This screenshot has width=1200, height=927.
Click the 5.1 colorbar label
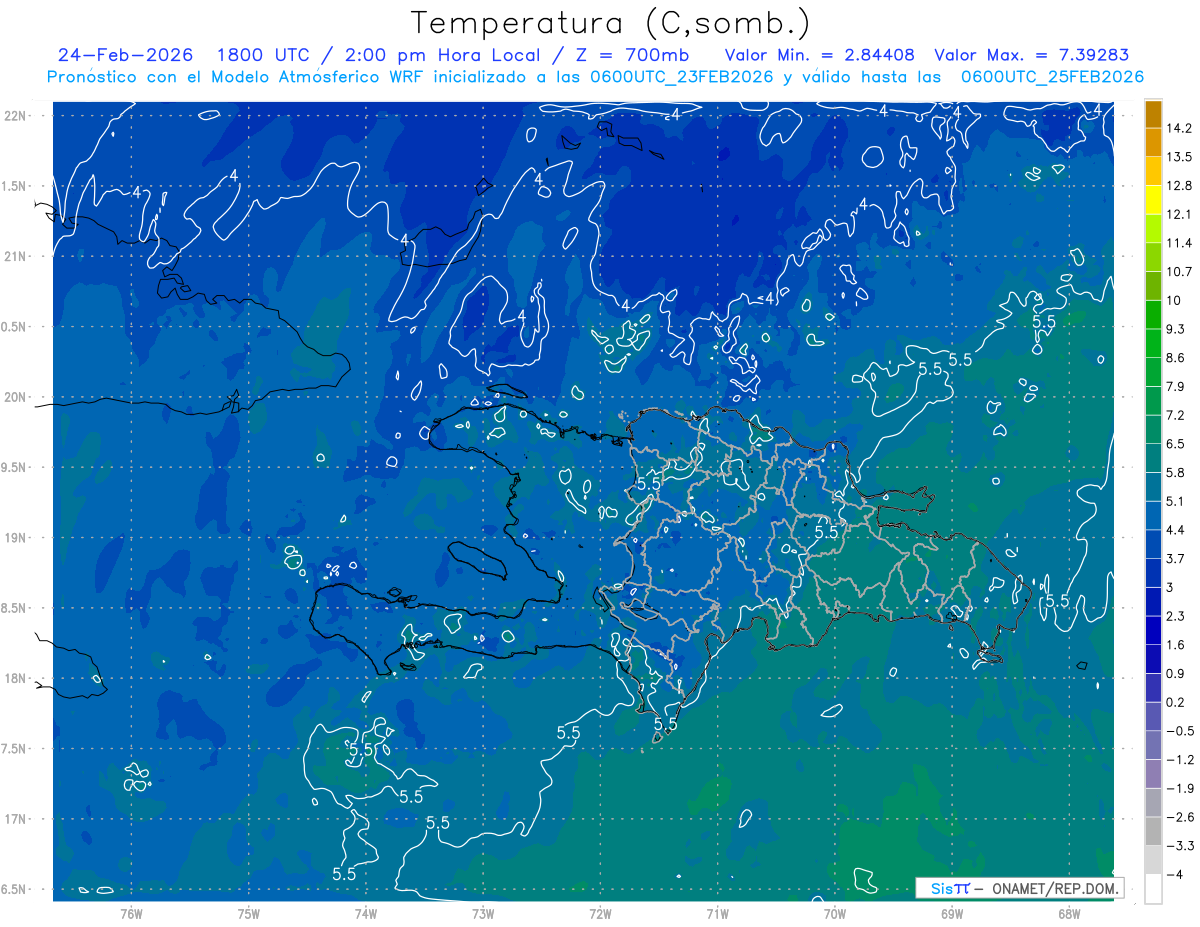coord(1176,501)
